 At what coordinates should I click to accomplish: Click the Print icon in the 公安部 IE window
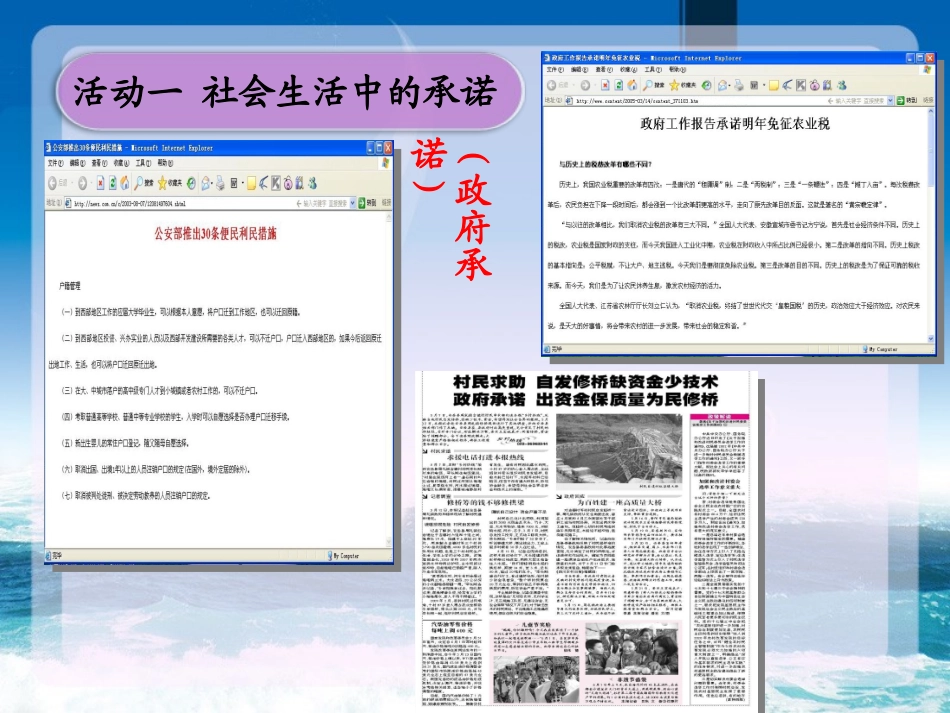[x=220, y=183]
